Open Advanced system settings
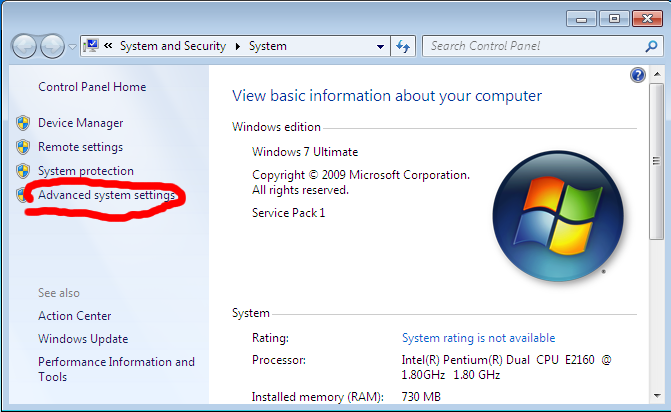The width and height of the screenshot is (671, 412). (x=107, y=195)
